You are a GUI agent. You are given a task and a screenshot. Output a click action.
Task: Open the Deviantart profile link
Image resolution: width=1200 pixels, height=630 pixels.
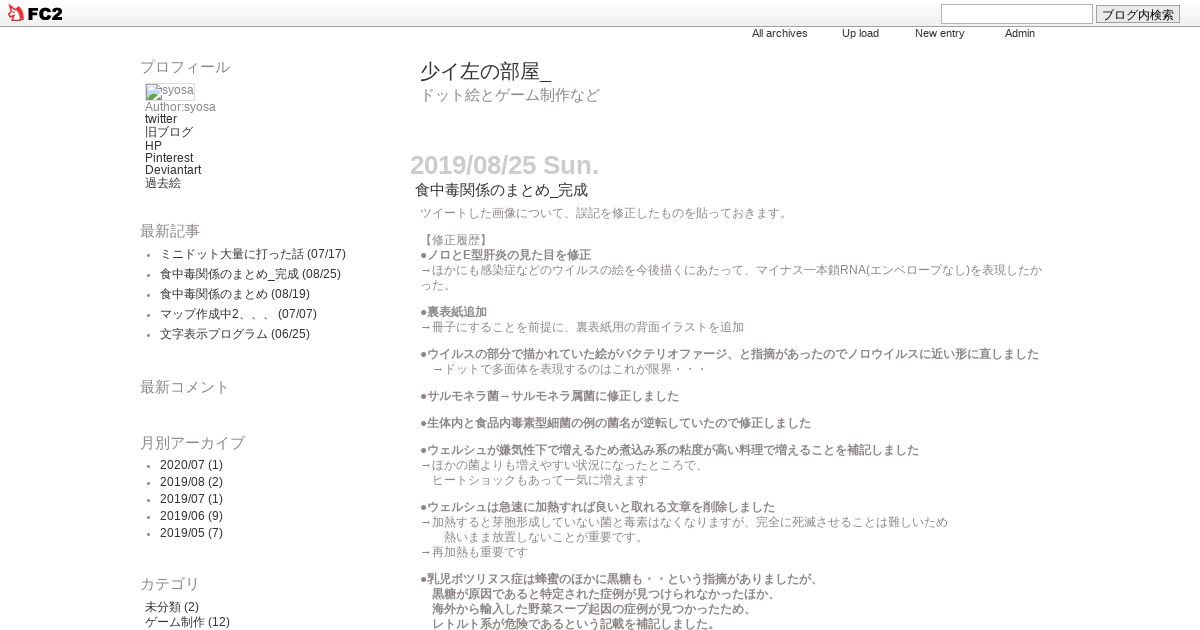[173, 170]
